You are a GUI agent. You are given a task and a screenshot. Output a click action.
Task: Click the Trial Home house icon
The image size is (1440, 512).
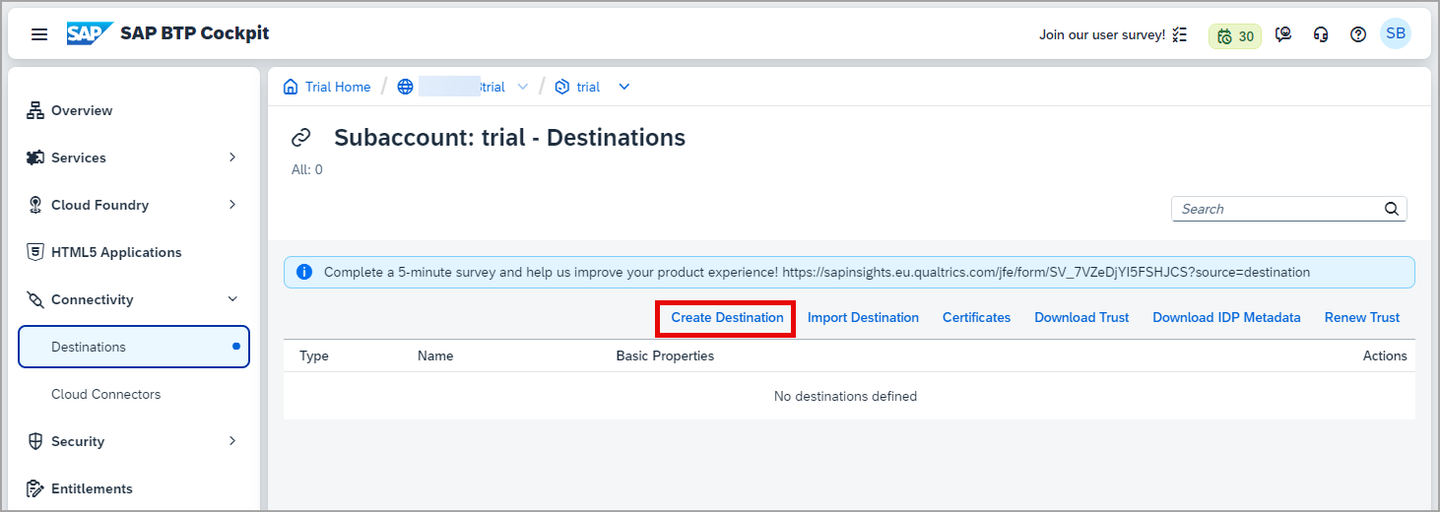[291, 87]
